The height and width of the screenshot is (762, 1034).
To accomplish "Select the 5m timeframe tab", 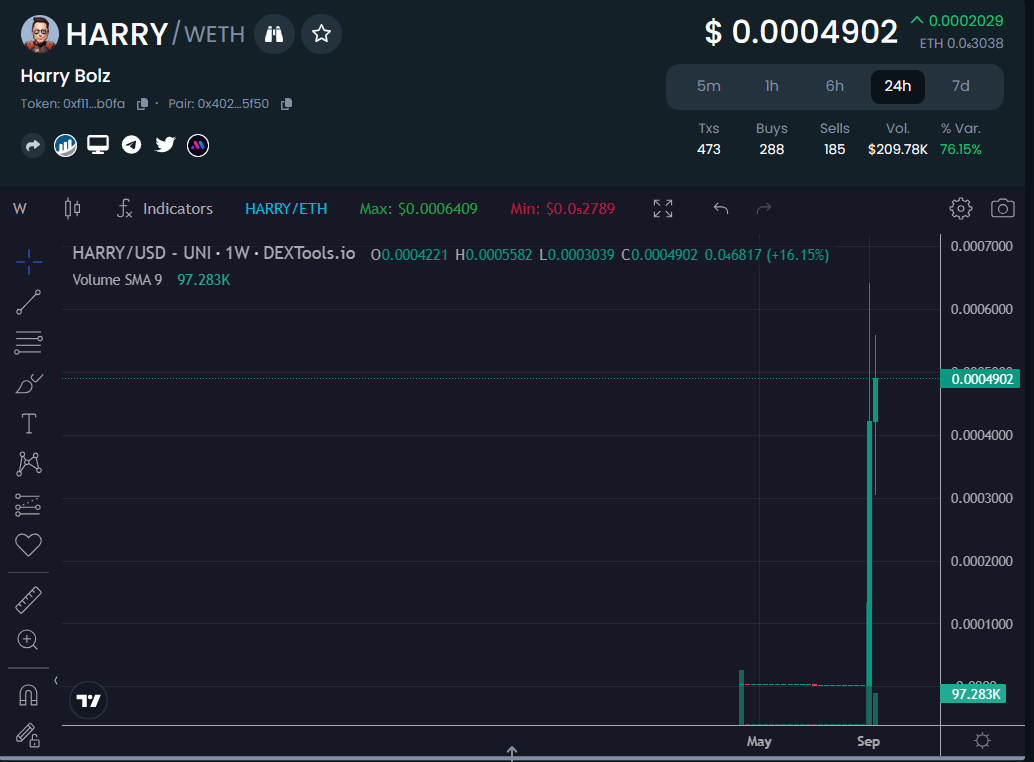I will pos(709,86).
